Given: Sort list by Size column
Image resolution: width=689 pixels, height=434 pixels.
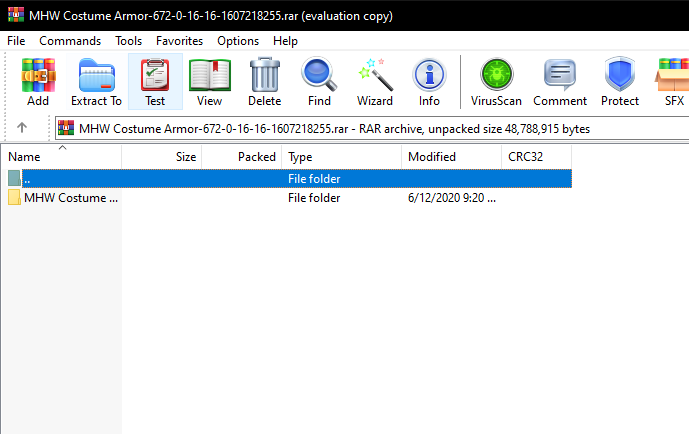Looking at the screenshot, I should [162, 157].
